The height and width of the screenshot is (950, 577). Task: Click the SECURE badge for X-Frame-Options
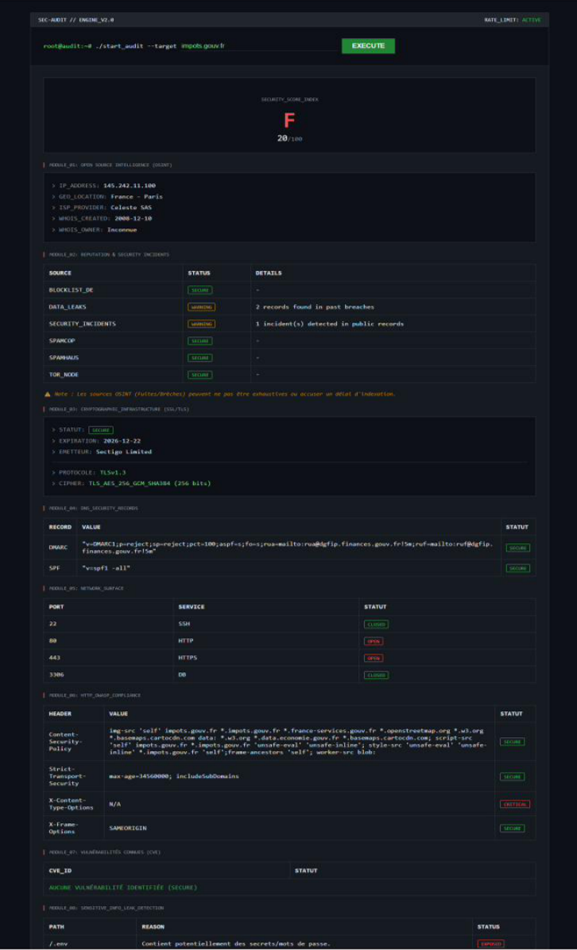[512, 828]
